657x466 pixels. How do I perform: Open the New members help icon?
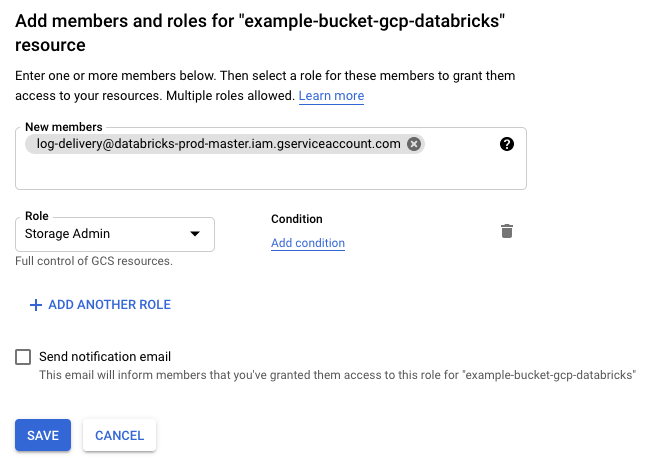click(x=507, y=144)
